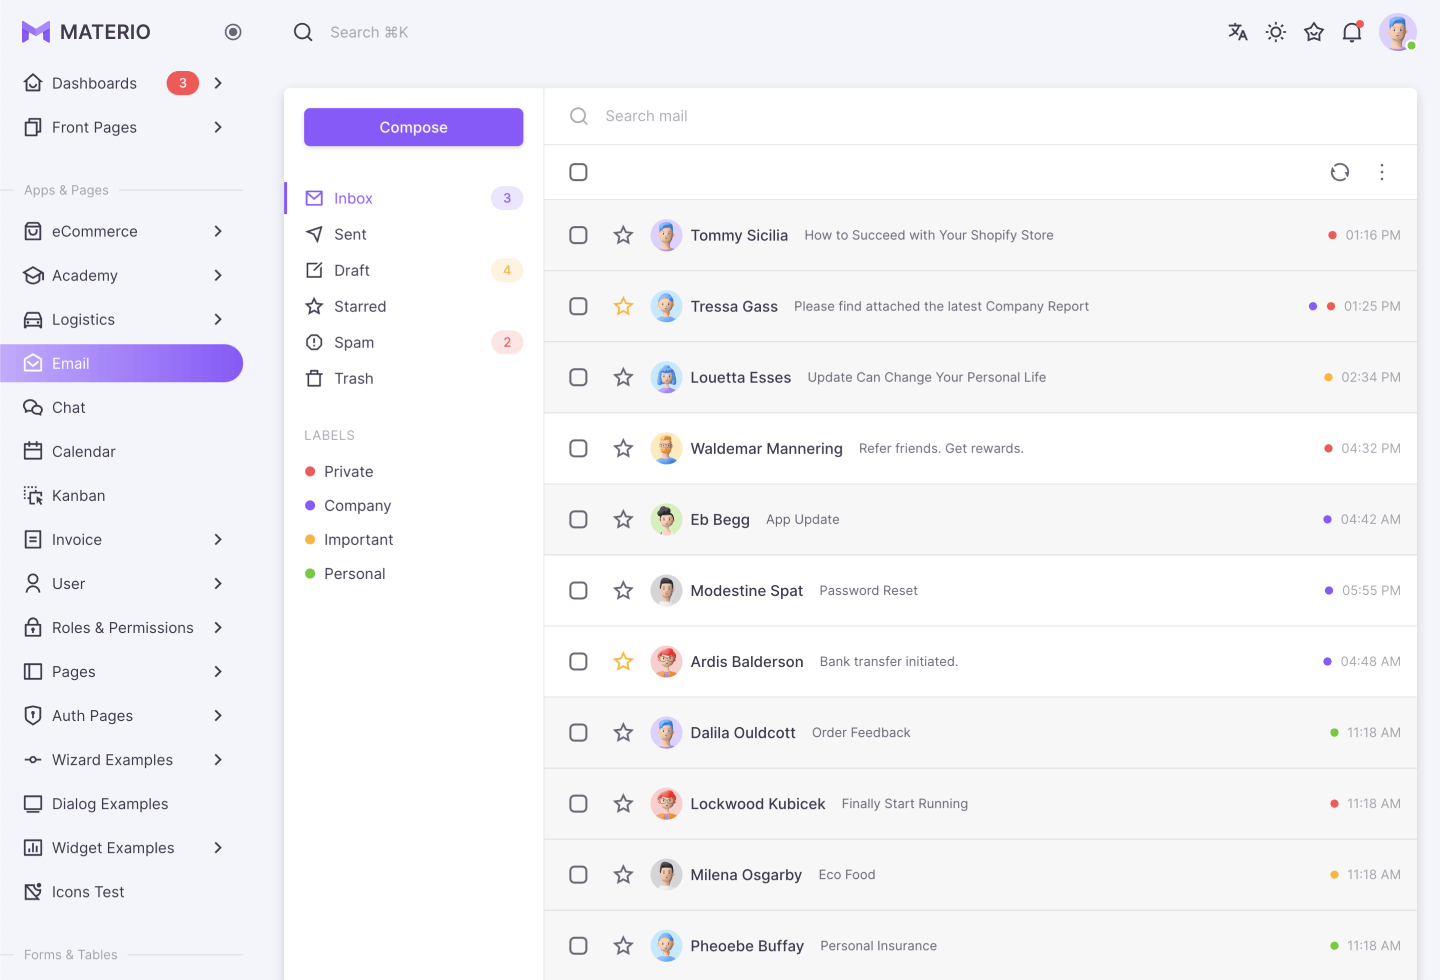Expand the eCommerce menu

coord(121,231)
